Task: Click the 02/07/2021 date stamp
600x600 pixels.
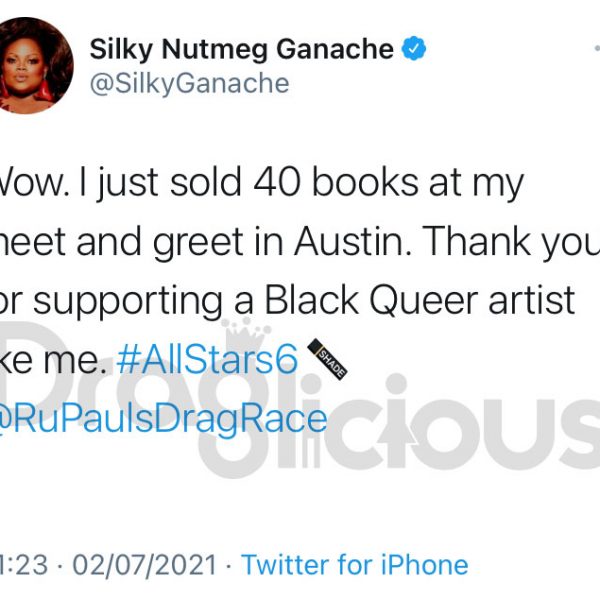Action: (x=145, y=564)
